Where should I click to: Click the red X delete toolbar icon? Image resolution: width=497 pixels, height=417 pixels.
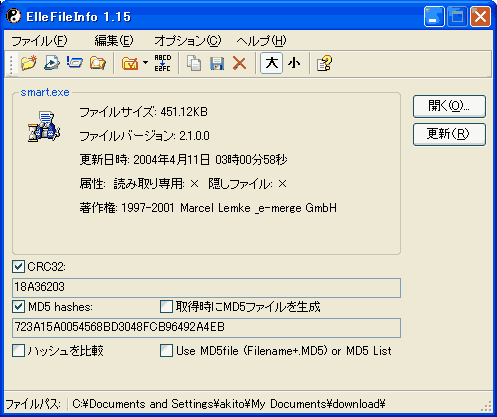(239, 63)
